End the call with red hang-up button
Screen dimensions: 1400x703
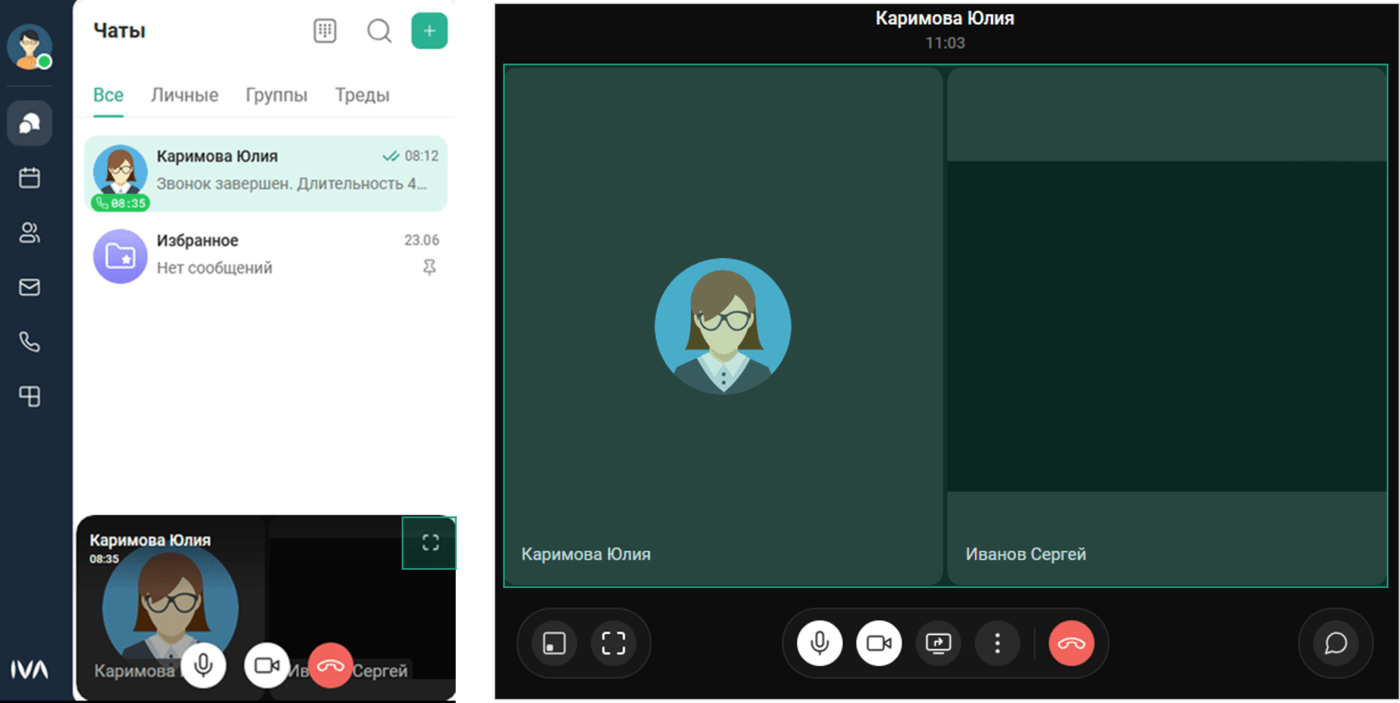(1071, 643)
